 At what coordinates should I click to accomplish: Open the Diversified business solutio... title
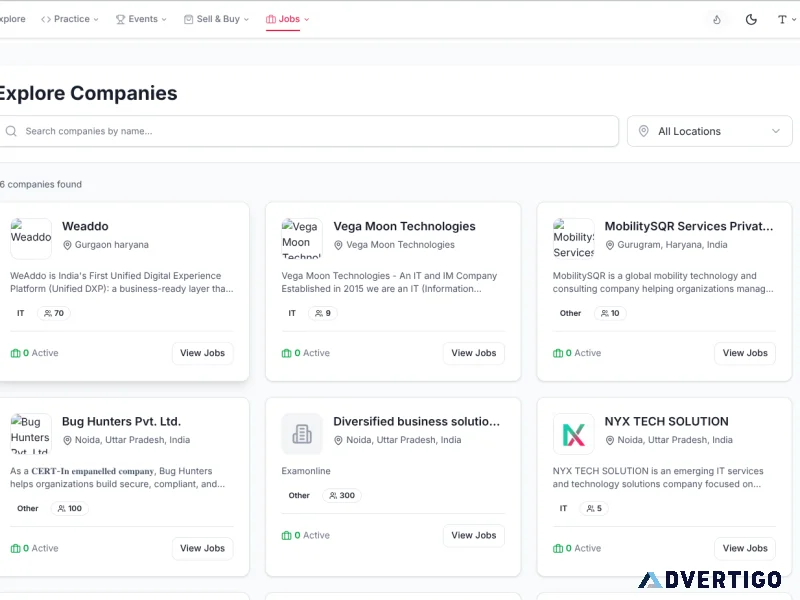pyautogui.click(x=416, y=421)
